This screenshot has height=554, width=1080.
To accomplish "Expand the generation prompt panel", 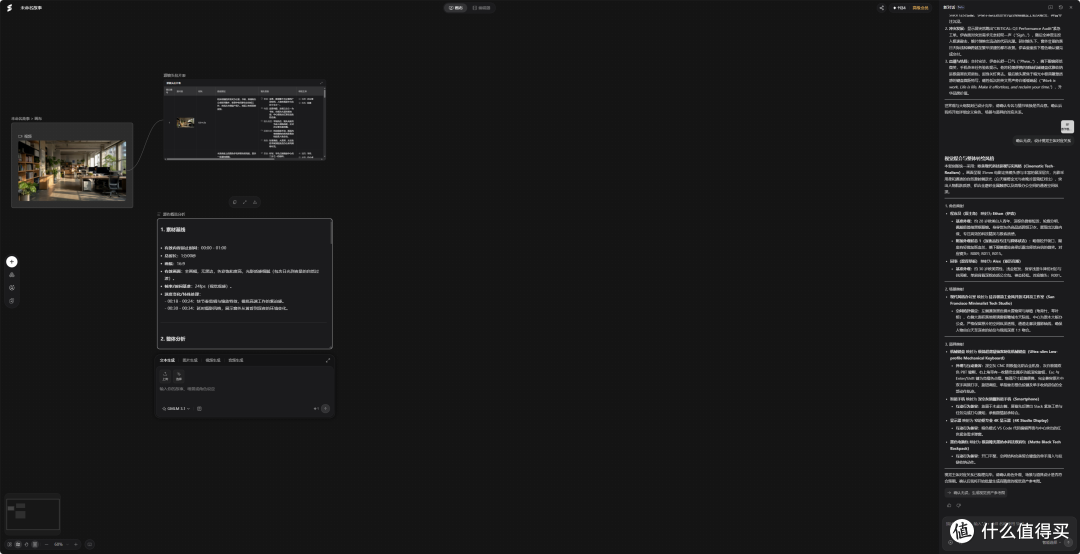I will pyautogui.click(x=328, y=360).
